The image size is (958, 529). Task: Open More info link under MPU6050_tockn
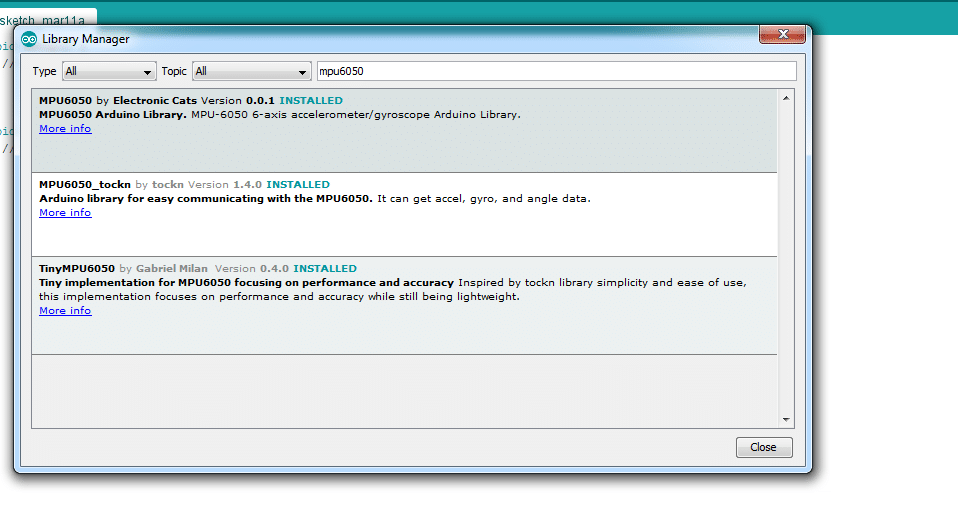65,213
